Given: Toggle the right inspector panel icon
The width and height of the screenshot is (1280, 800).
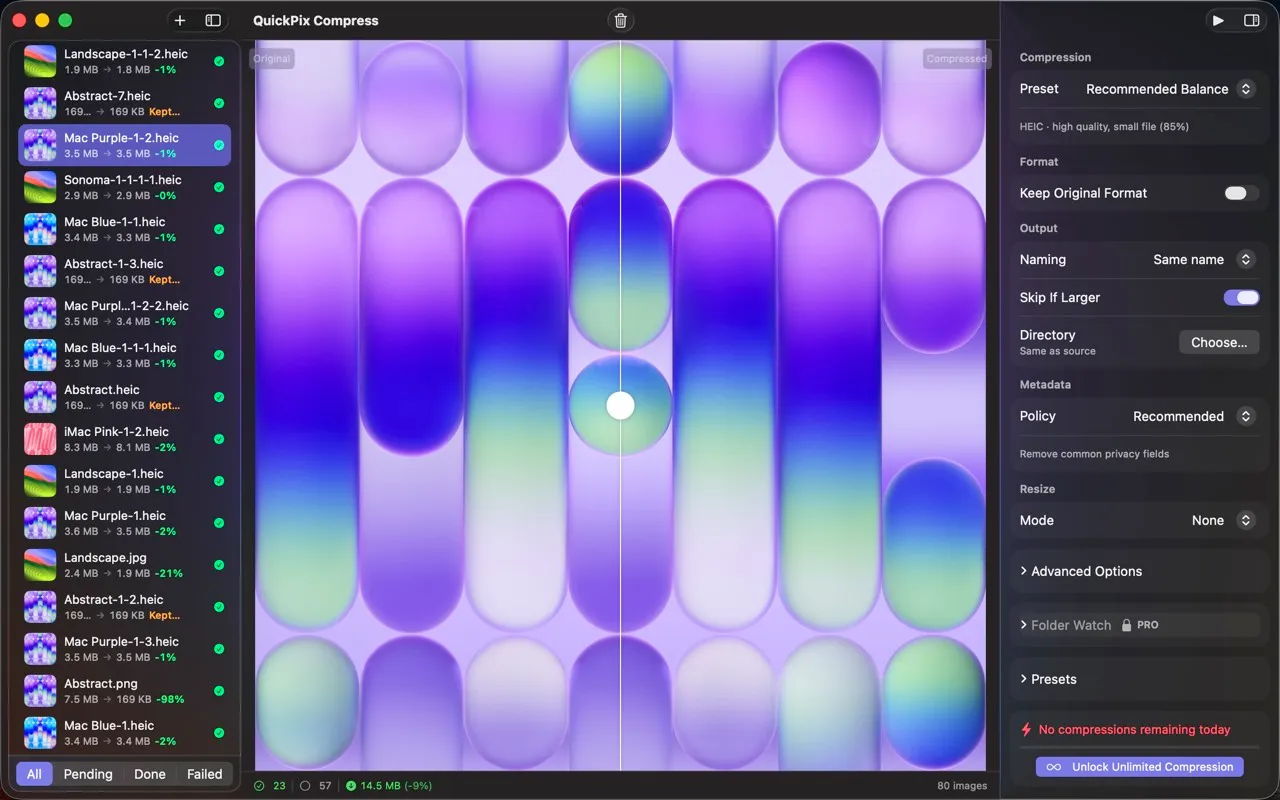Looking at the screenshot, I should (x=1251, y=20).
